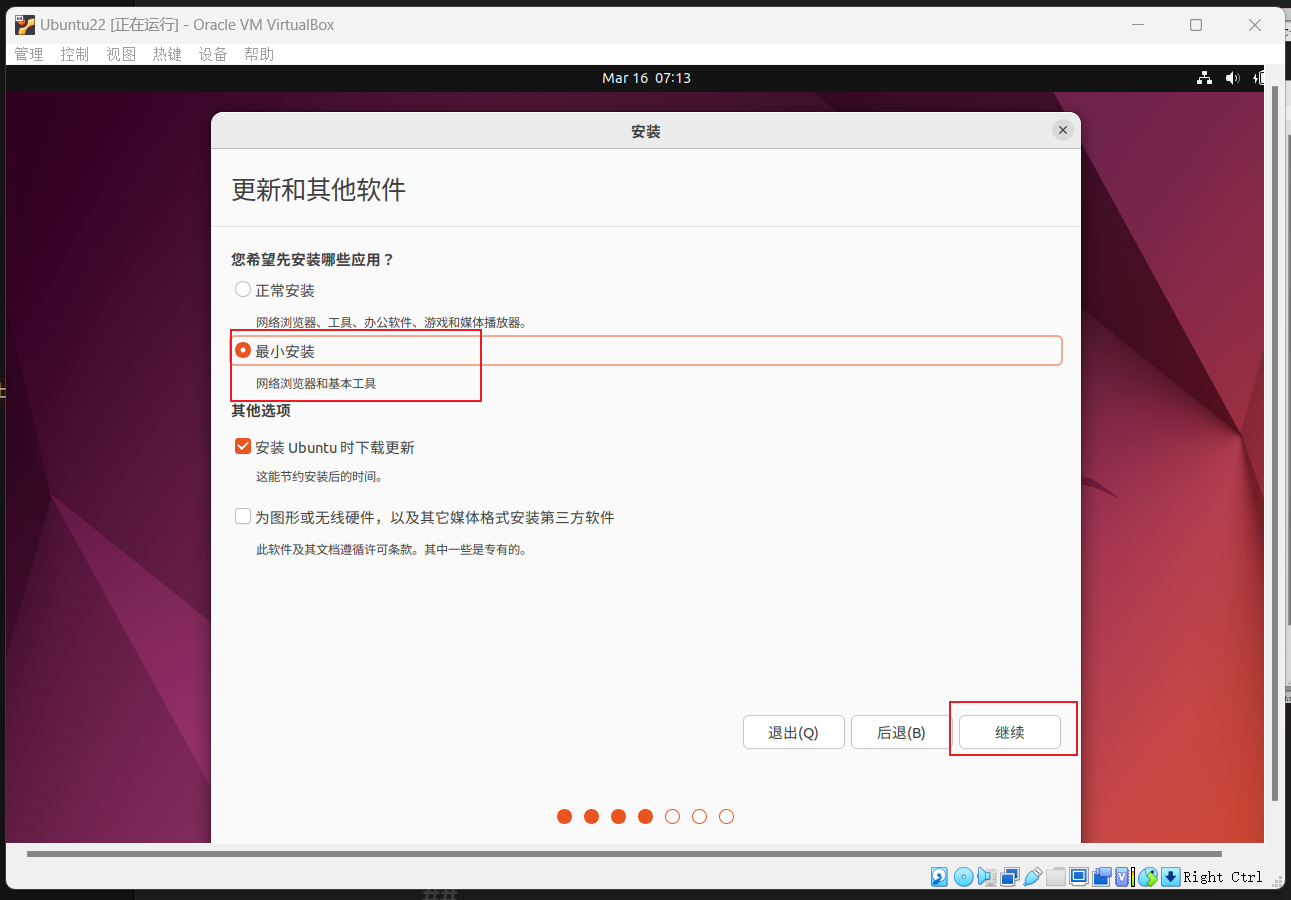Click the 这能节约安装后的时间 description text
The width and height of the screenshot is (1291, 900).
click(320, 477)
